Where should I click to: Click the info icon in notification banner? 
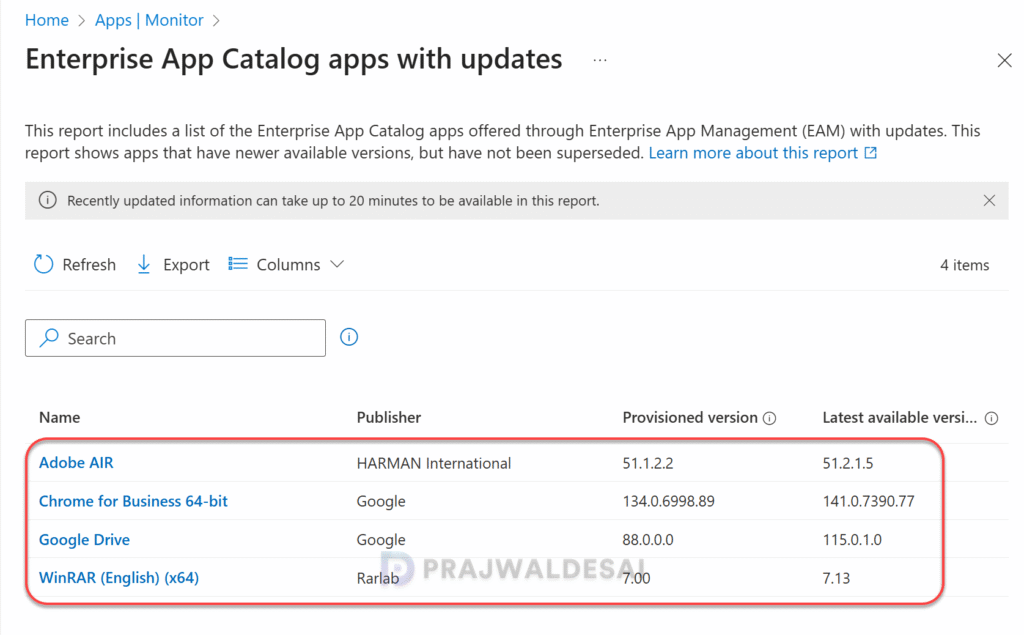pyautogui.click(x=47, y=200)
